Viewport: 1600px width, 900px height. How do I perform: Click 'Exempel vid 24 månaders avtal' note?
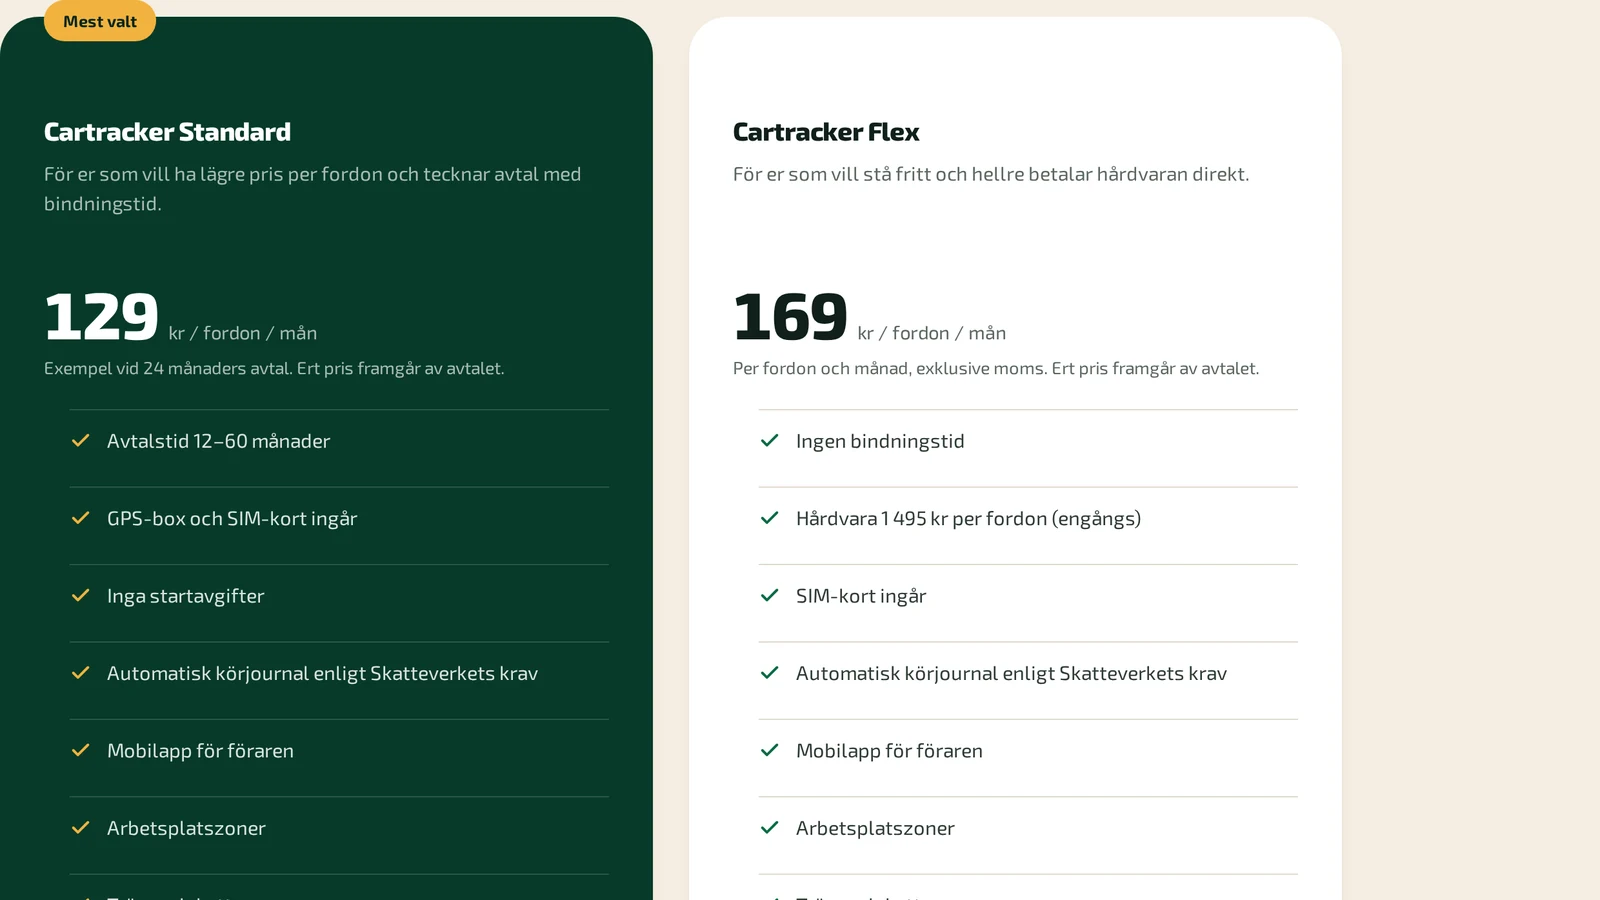274,369
